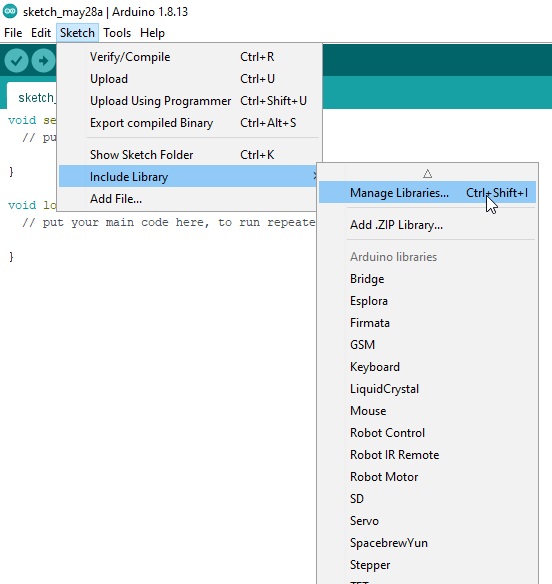The width and height of the screenshot is (552, 584).
Task: Choose Add .ZIP Library...
Action: pyautogui.click(x=427, y=225)
